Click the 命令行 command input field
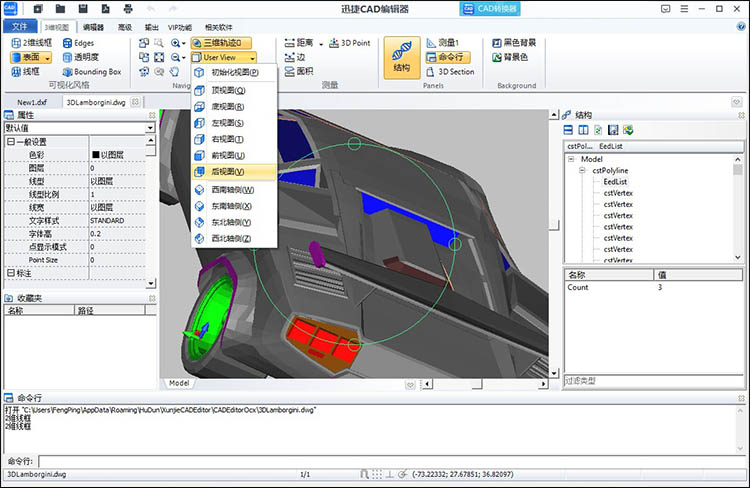Viewport: 750px width, 488px height. [x=391, y=461]
